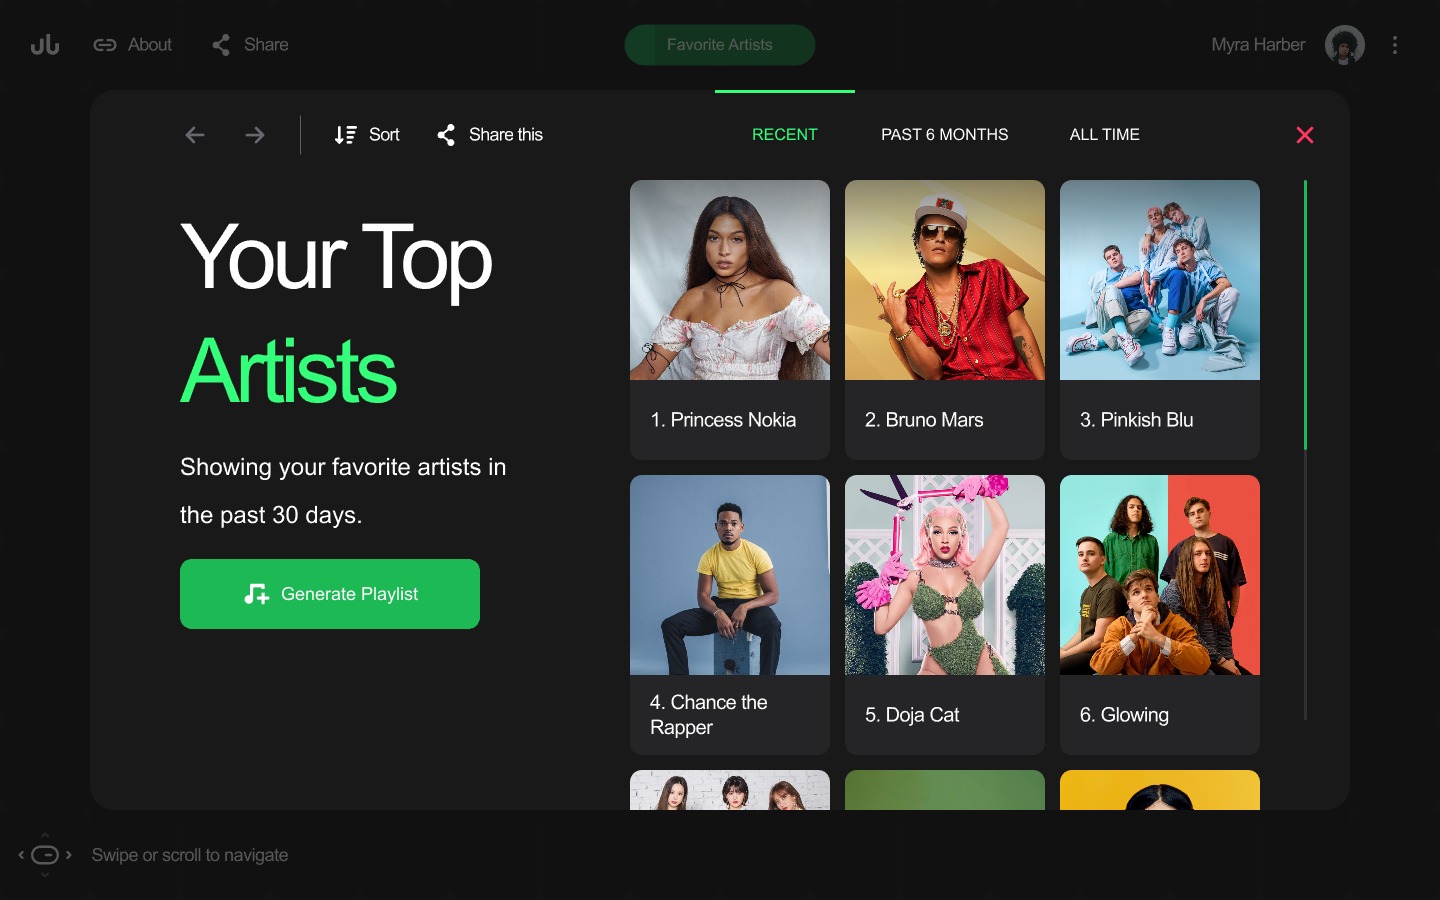
Task: Click the Generate Playlist button
Action: coord(330,594)
